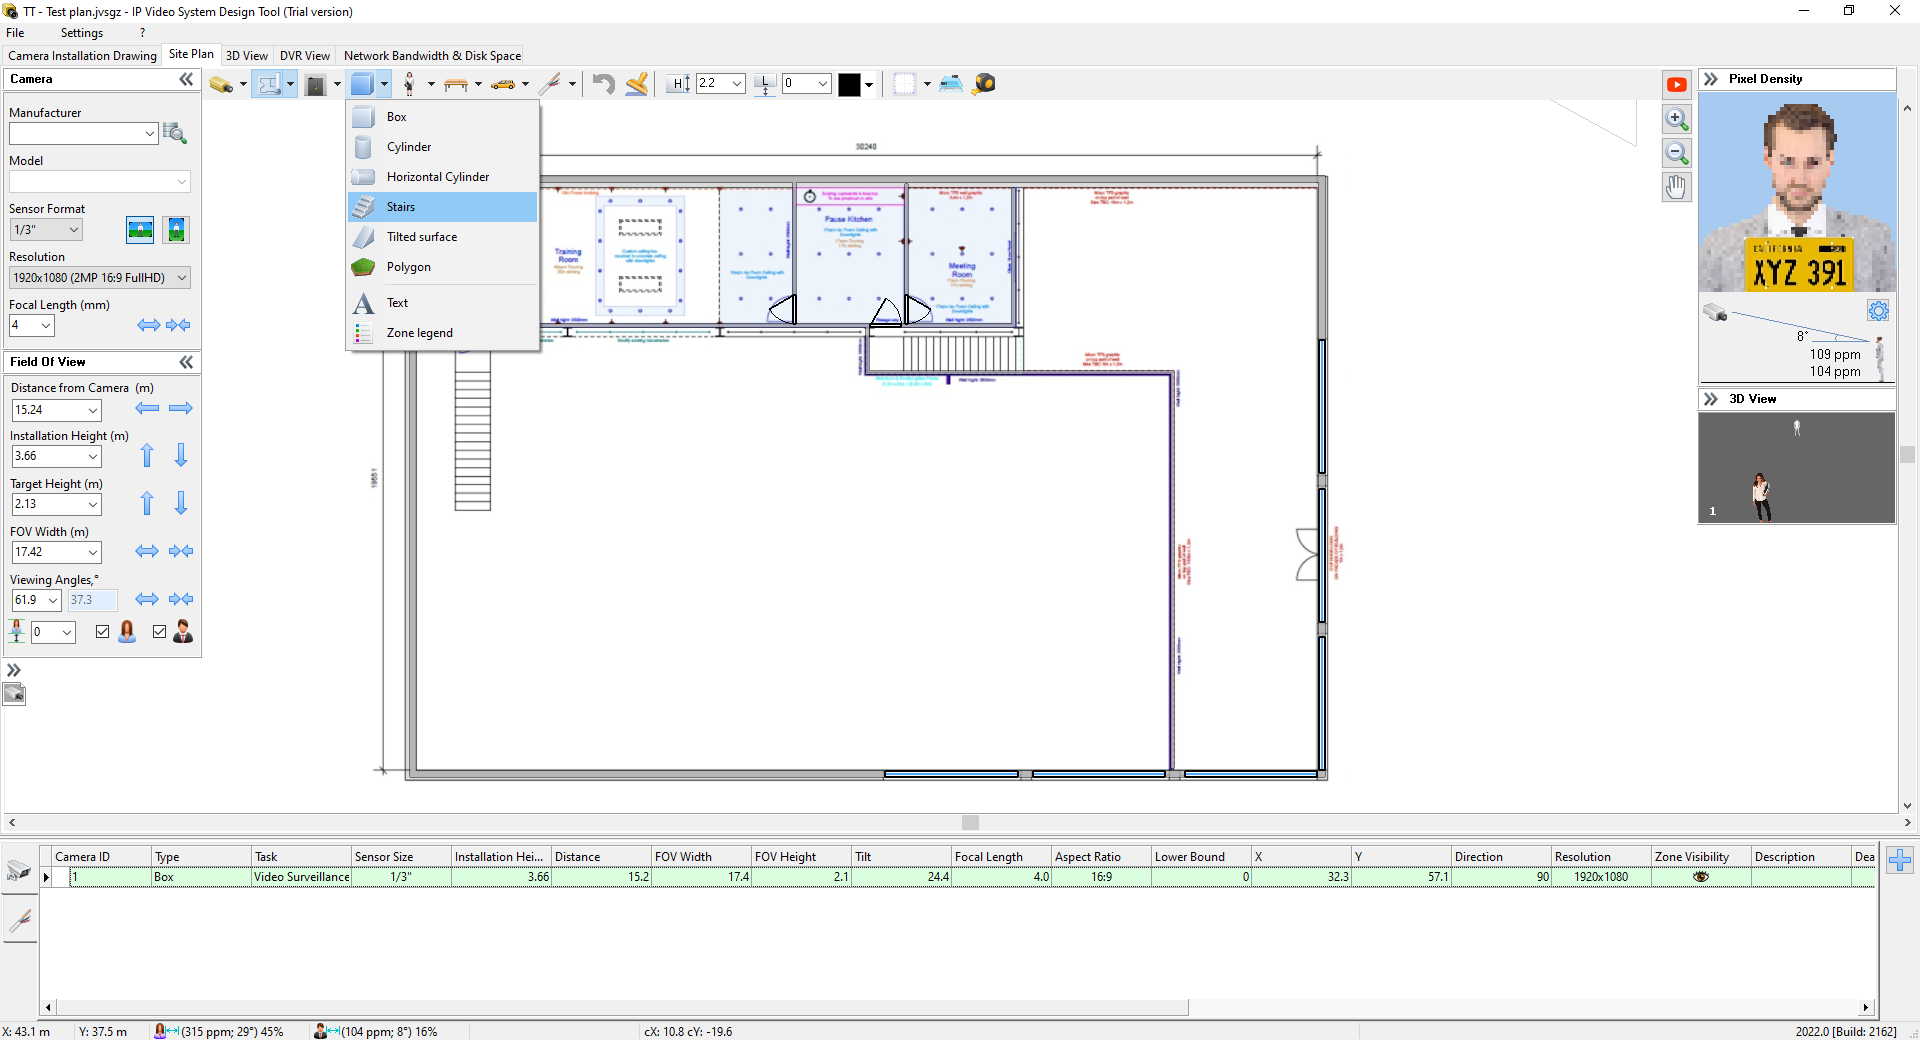Click the undo arrow in toolbar

click(x=603, y=84)
